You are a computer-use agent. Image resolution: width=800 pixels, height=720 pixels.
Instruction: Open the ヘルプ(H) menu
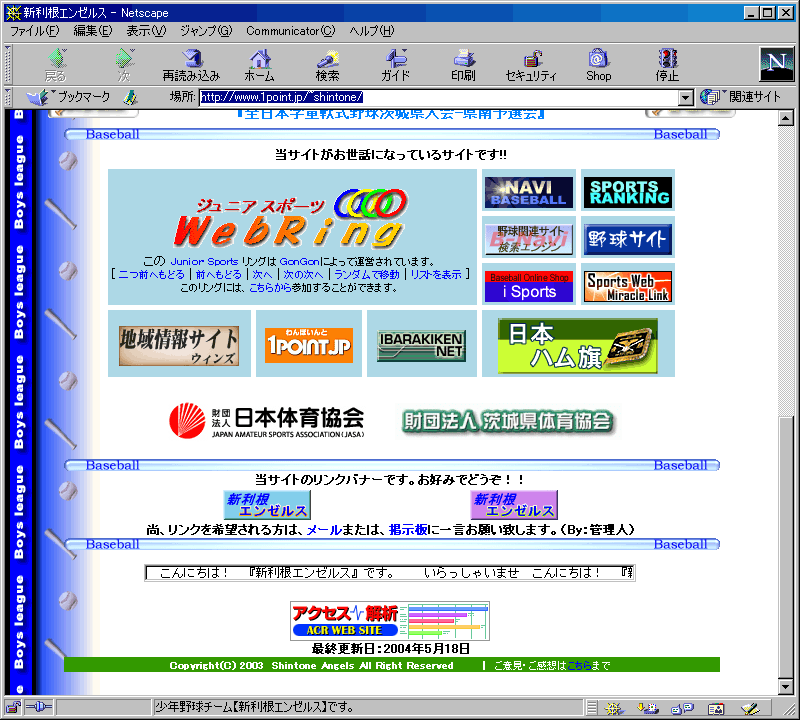coord(372,31)
